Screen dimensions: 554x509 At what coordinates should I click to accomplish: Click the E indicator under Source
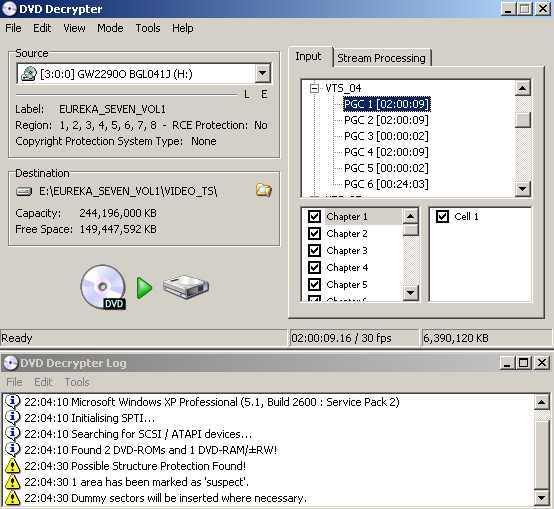coord(264,94)
